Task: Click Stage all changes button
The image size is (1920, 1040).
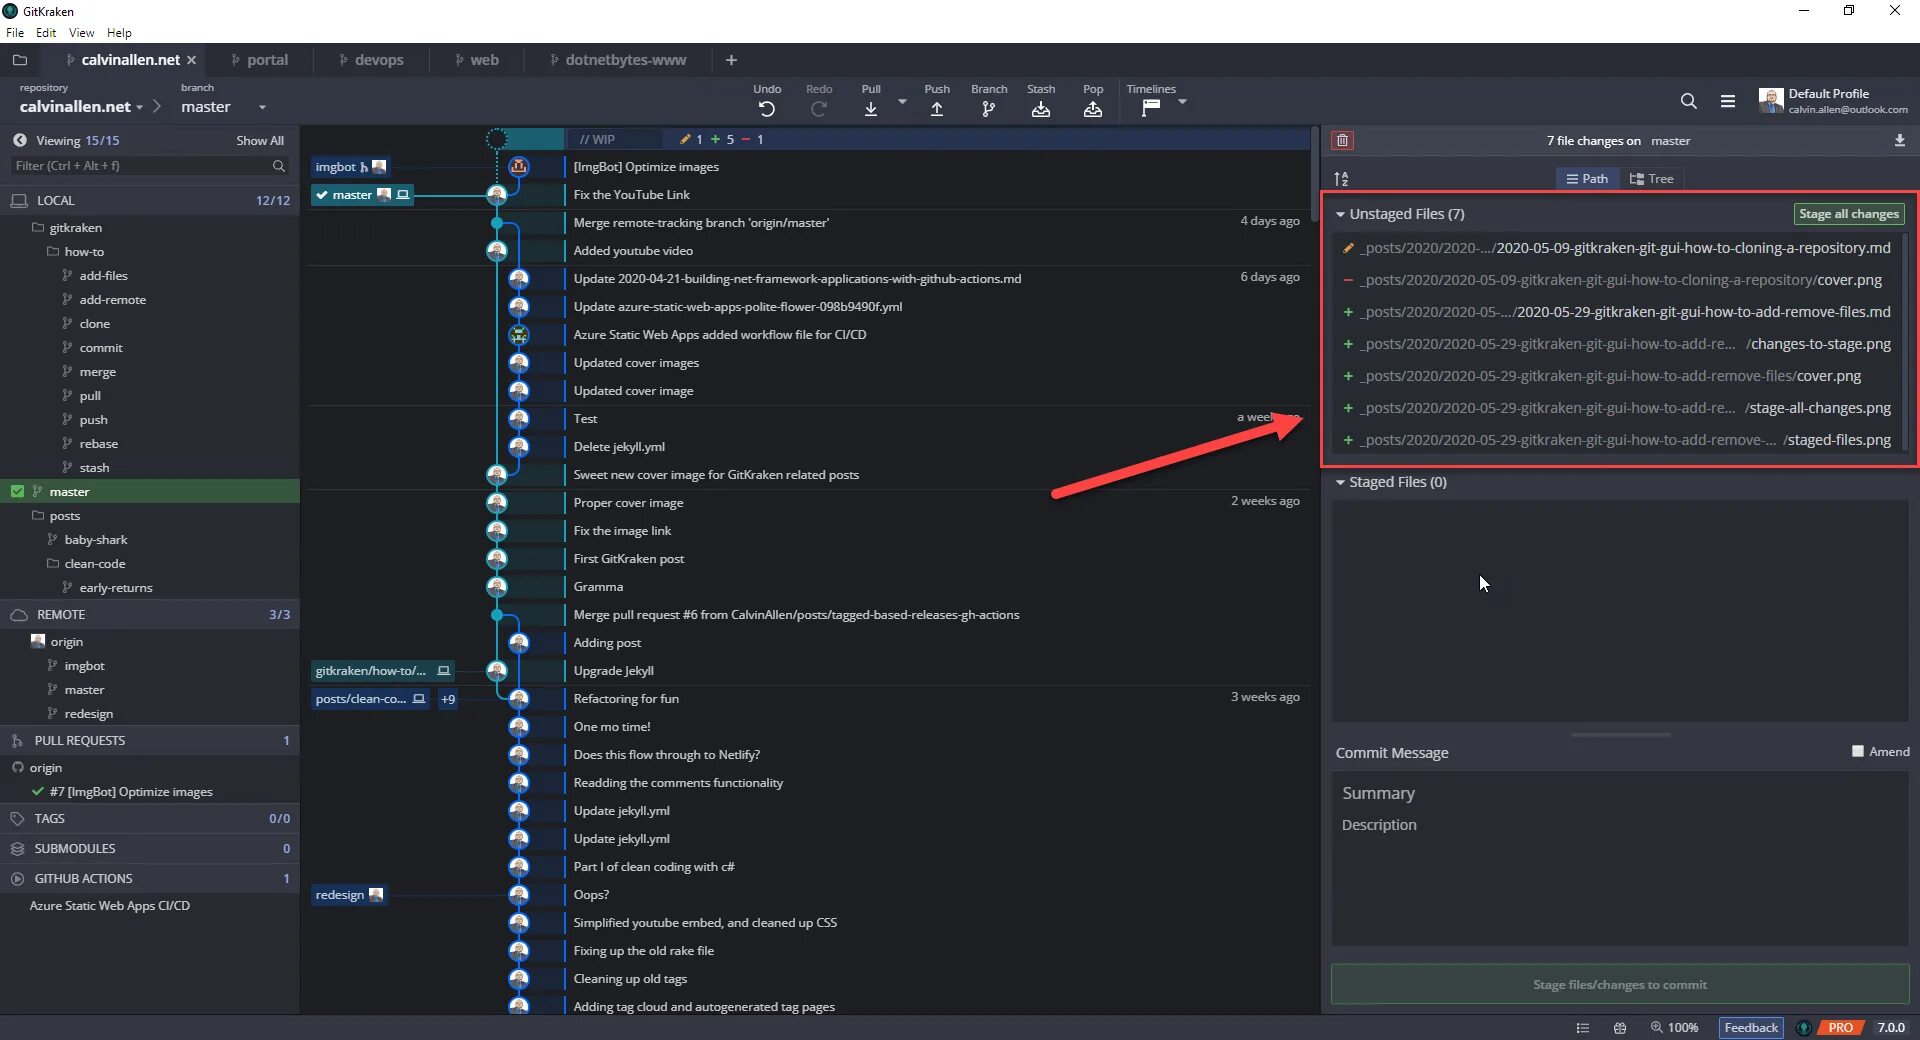Action: point(1848,214)
